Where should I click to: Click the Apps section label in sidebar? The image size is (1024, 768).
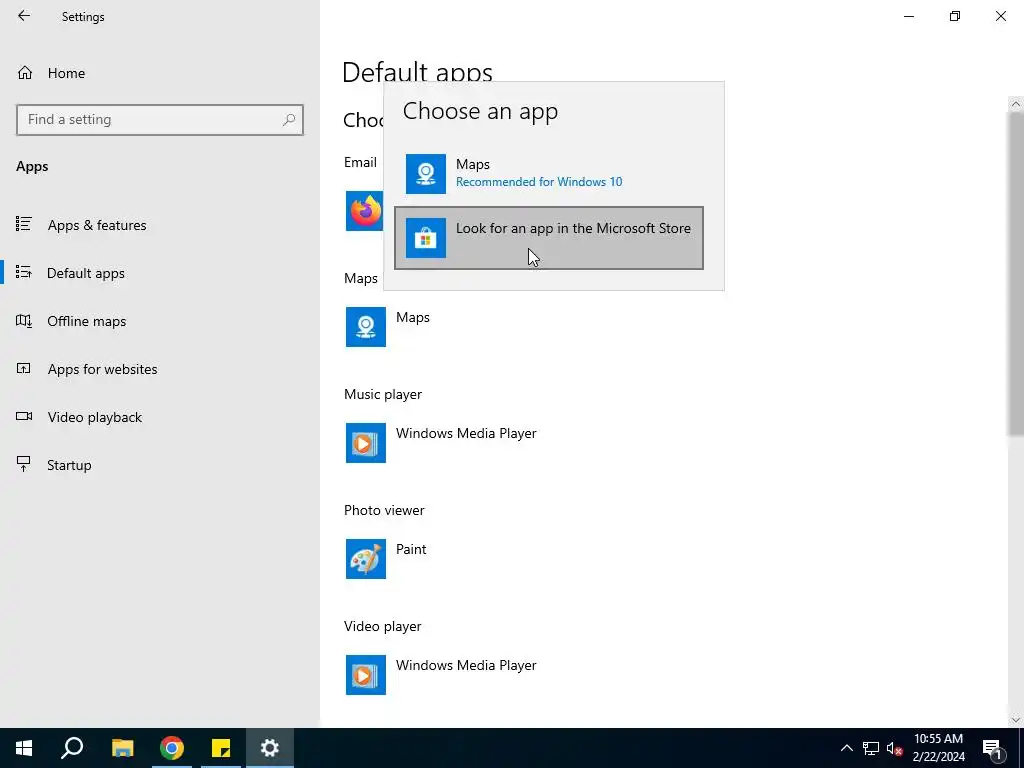32,167
